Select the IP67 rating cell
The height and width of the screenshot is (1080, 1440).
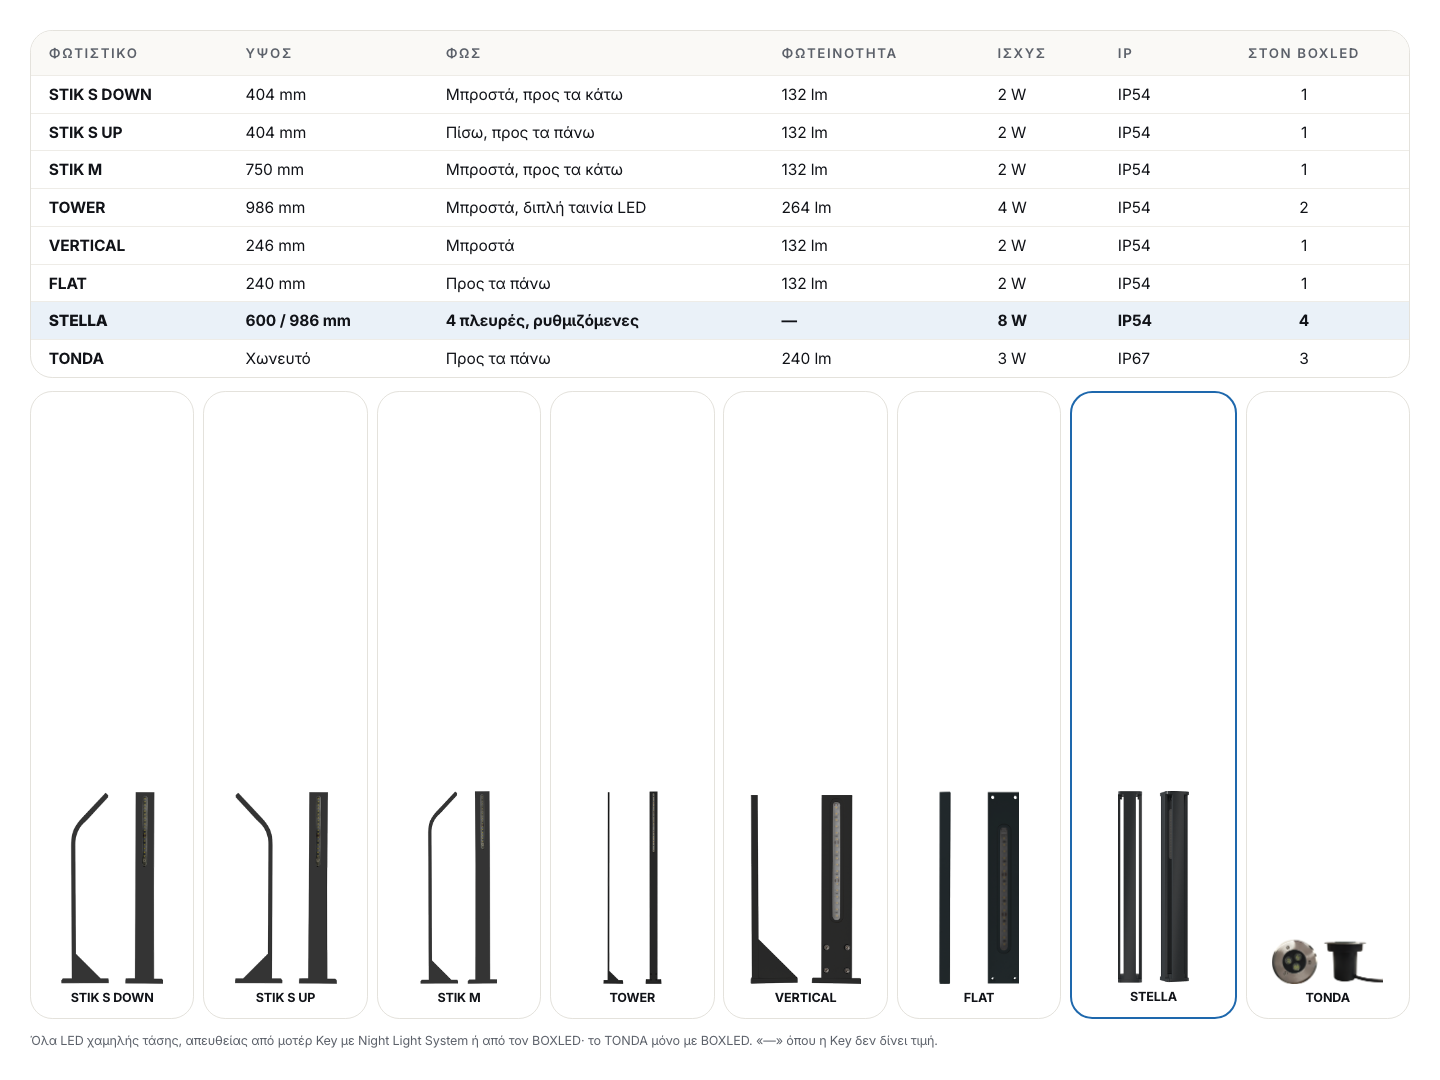tap(1134, 359)
